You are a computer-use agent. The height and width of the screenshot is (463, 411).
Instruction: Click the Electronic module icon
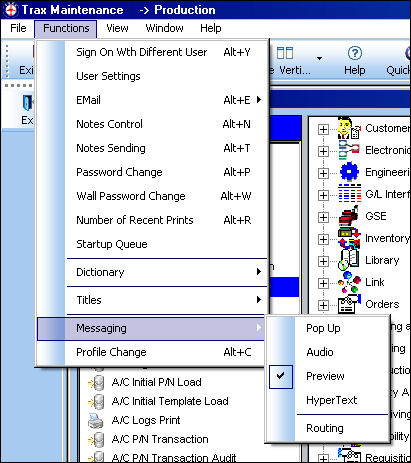(x=349, y=150)
